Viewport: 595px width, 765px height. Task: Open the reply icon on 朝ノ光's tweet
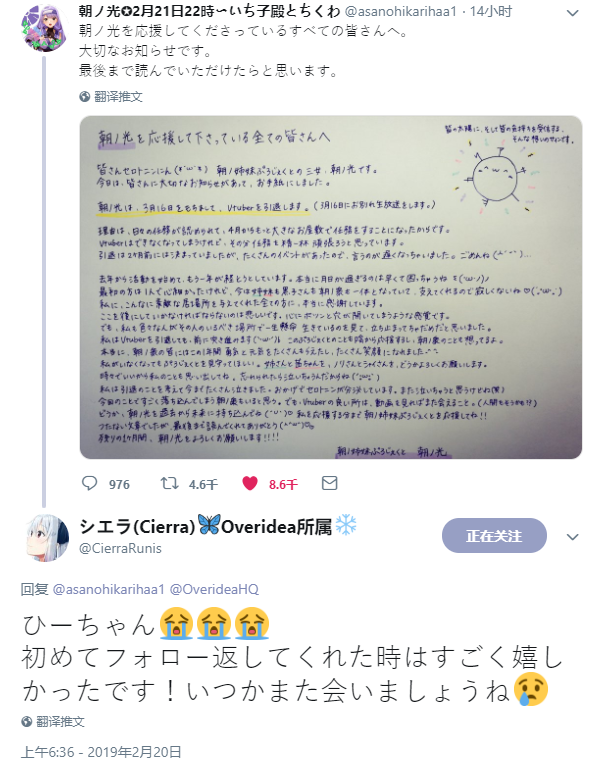pos(89,483)
